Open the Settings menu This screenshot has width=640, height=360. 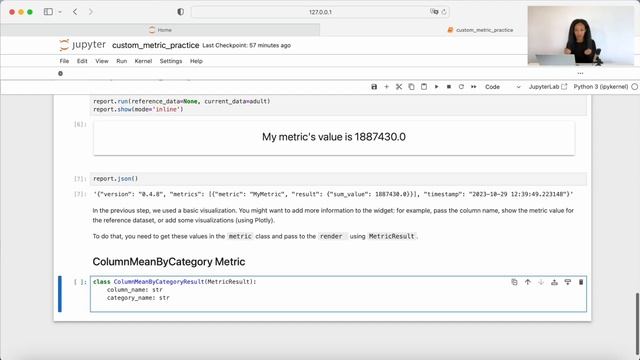pyautogui.click(x=171, y=61)
